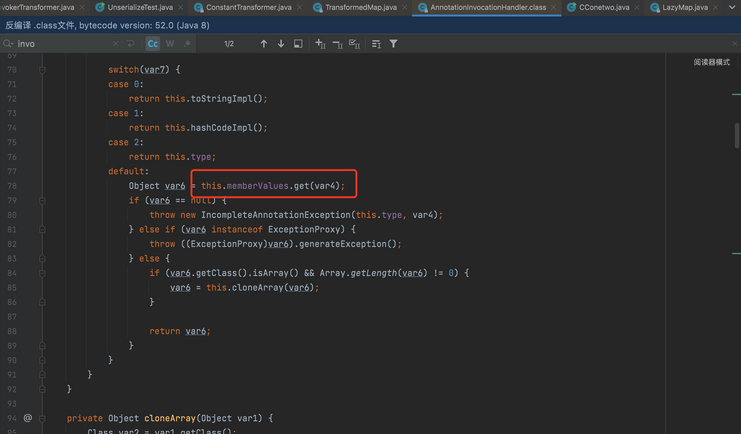Click 'hashCodeImpl' on line 74
The width and height of the screenshot is (741, 434).
221,128
